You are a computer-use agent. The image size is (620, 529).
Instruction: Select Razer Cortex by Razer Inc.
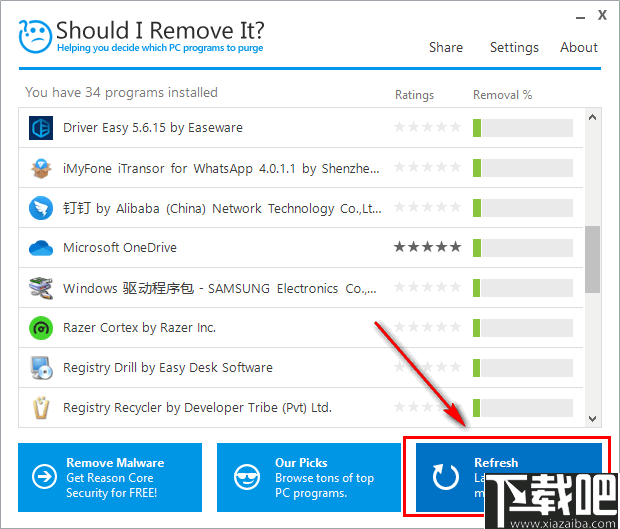pyautogui.click(x=301, y=328)
